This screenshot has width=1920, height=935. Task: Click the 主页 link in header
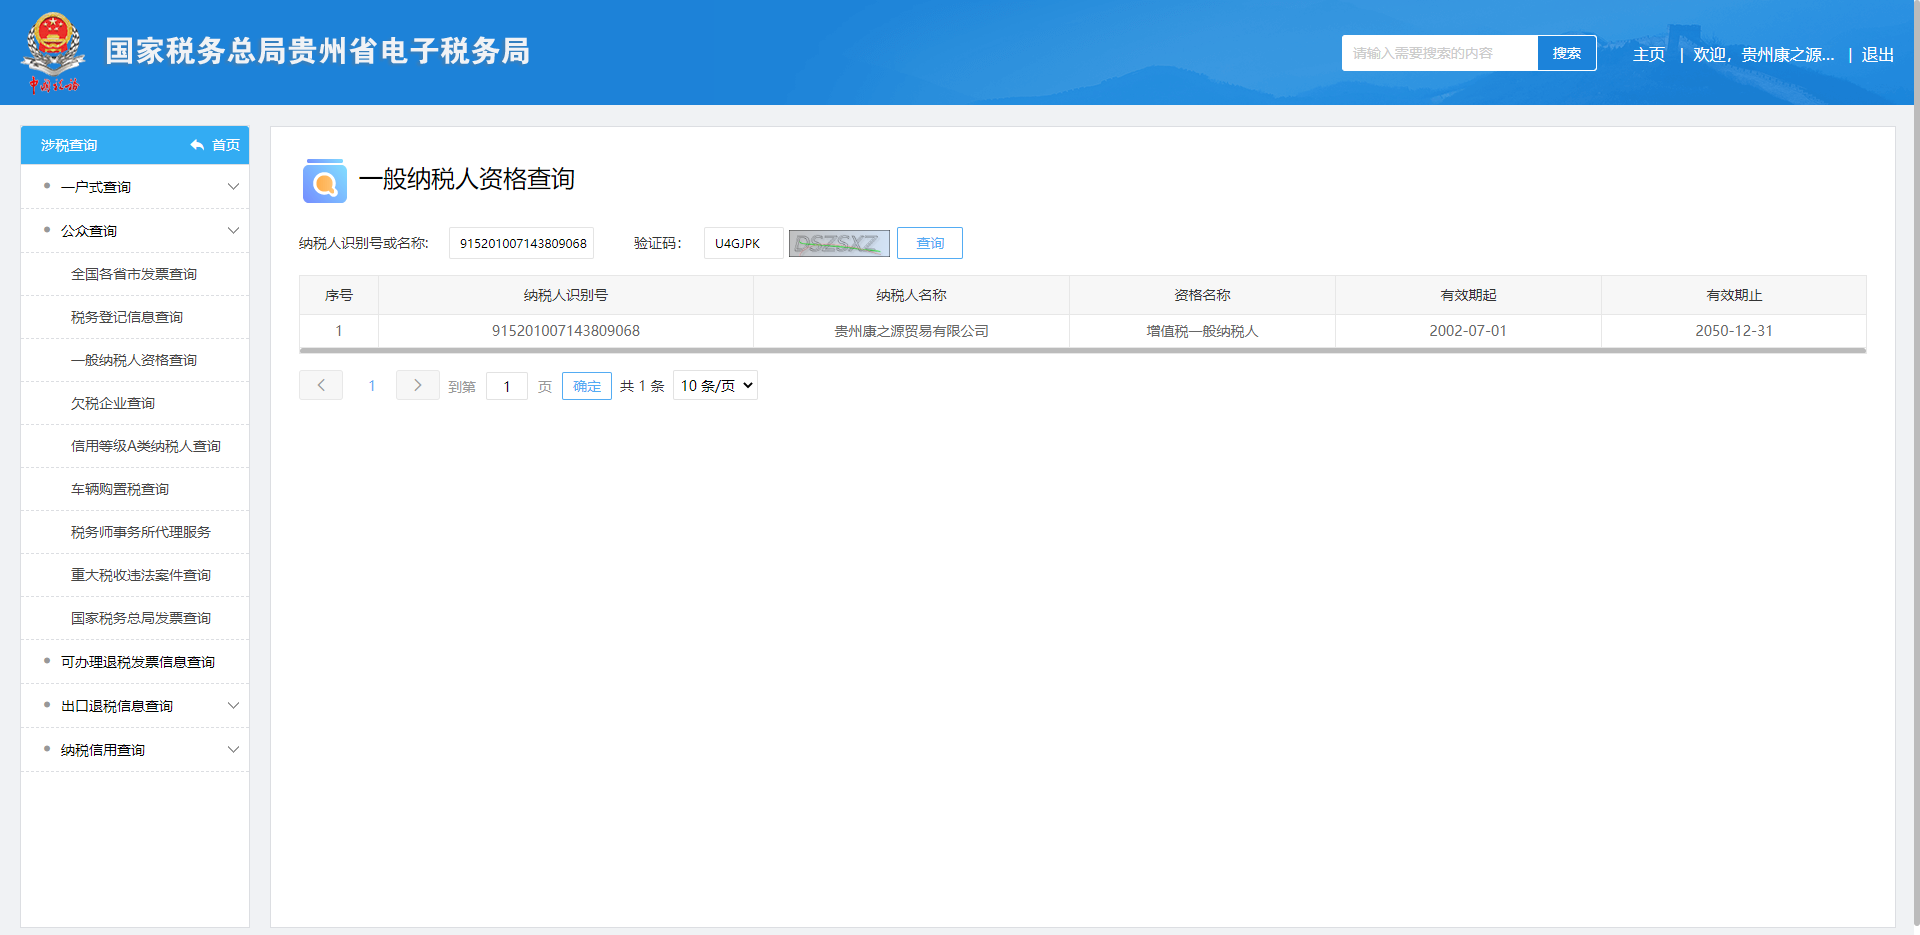point(1648,54)
